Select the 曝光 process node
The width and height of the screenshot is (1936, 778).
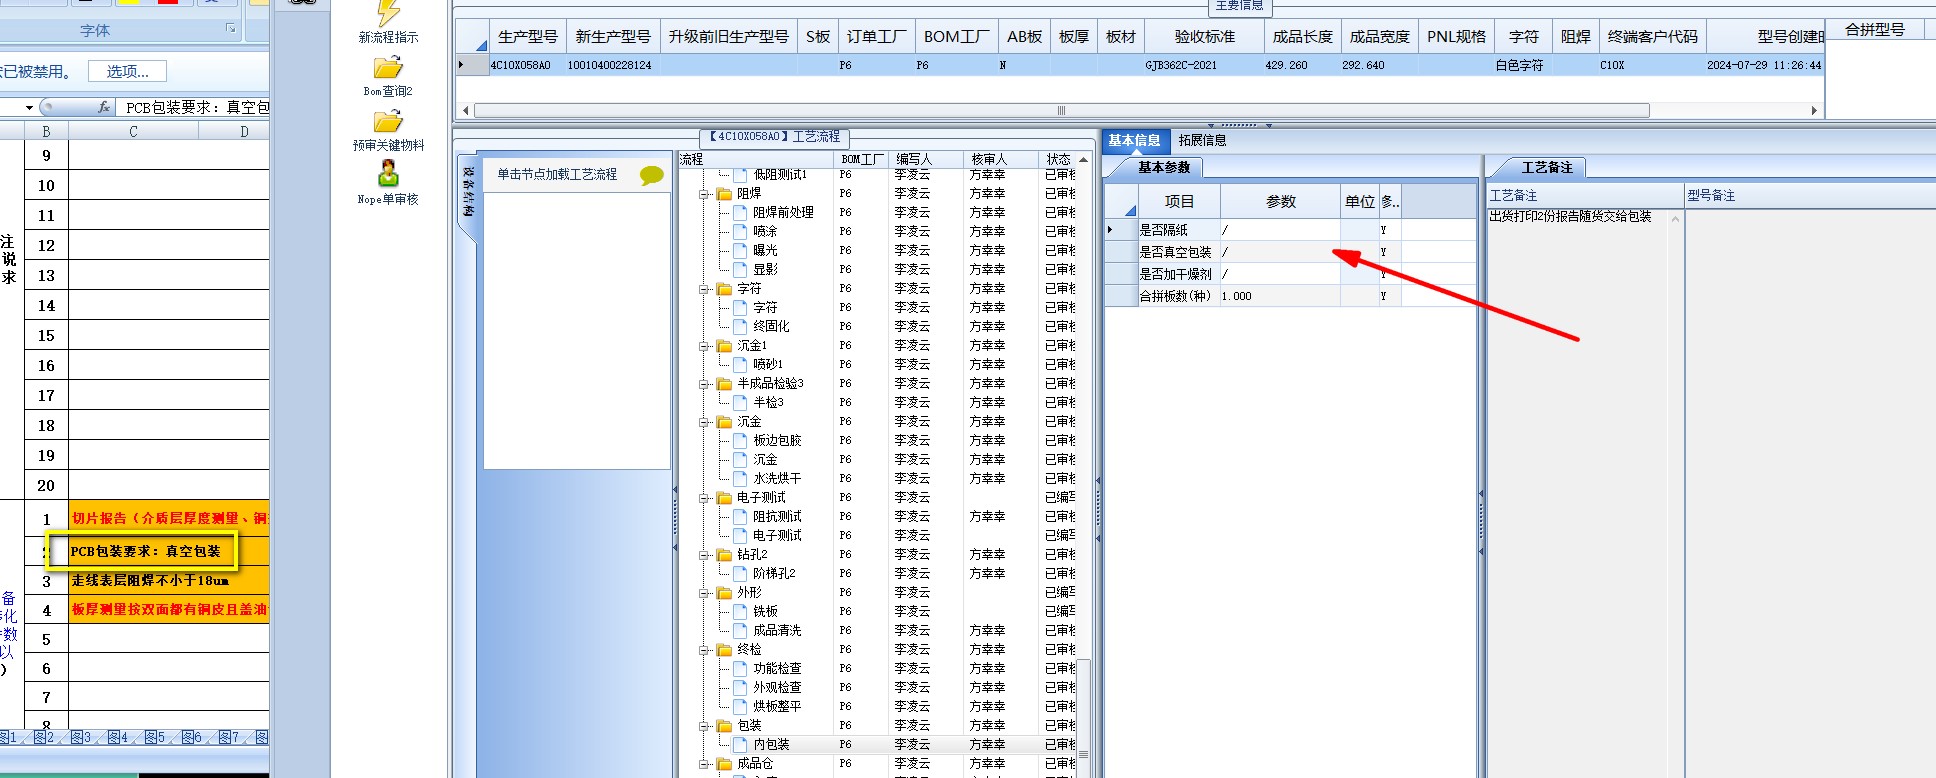[x=765, y=250]
